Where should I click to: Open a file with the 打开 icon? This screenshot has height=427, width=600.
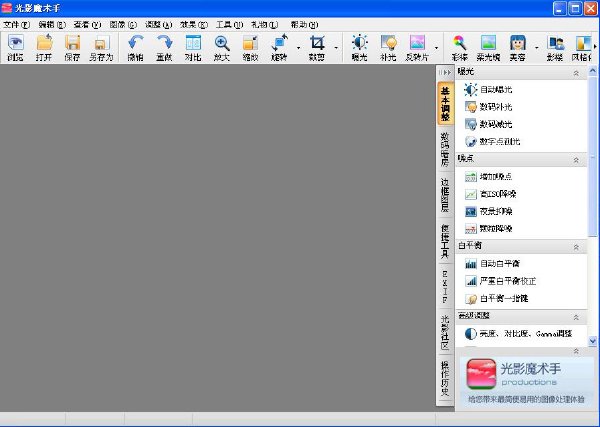(x=45, y=47)
